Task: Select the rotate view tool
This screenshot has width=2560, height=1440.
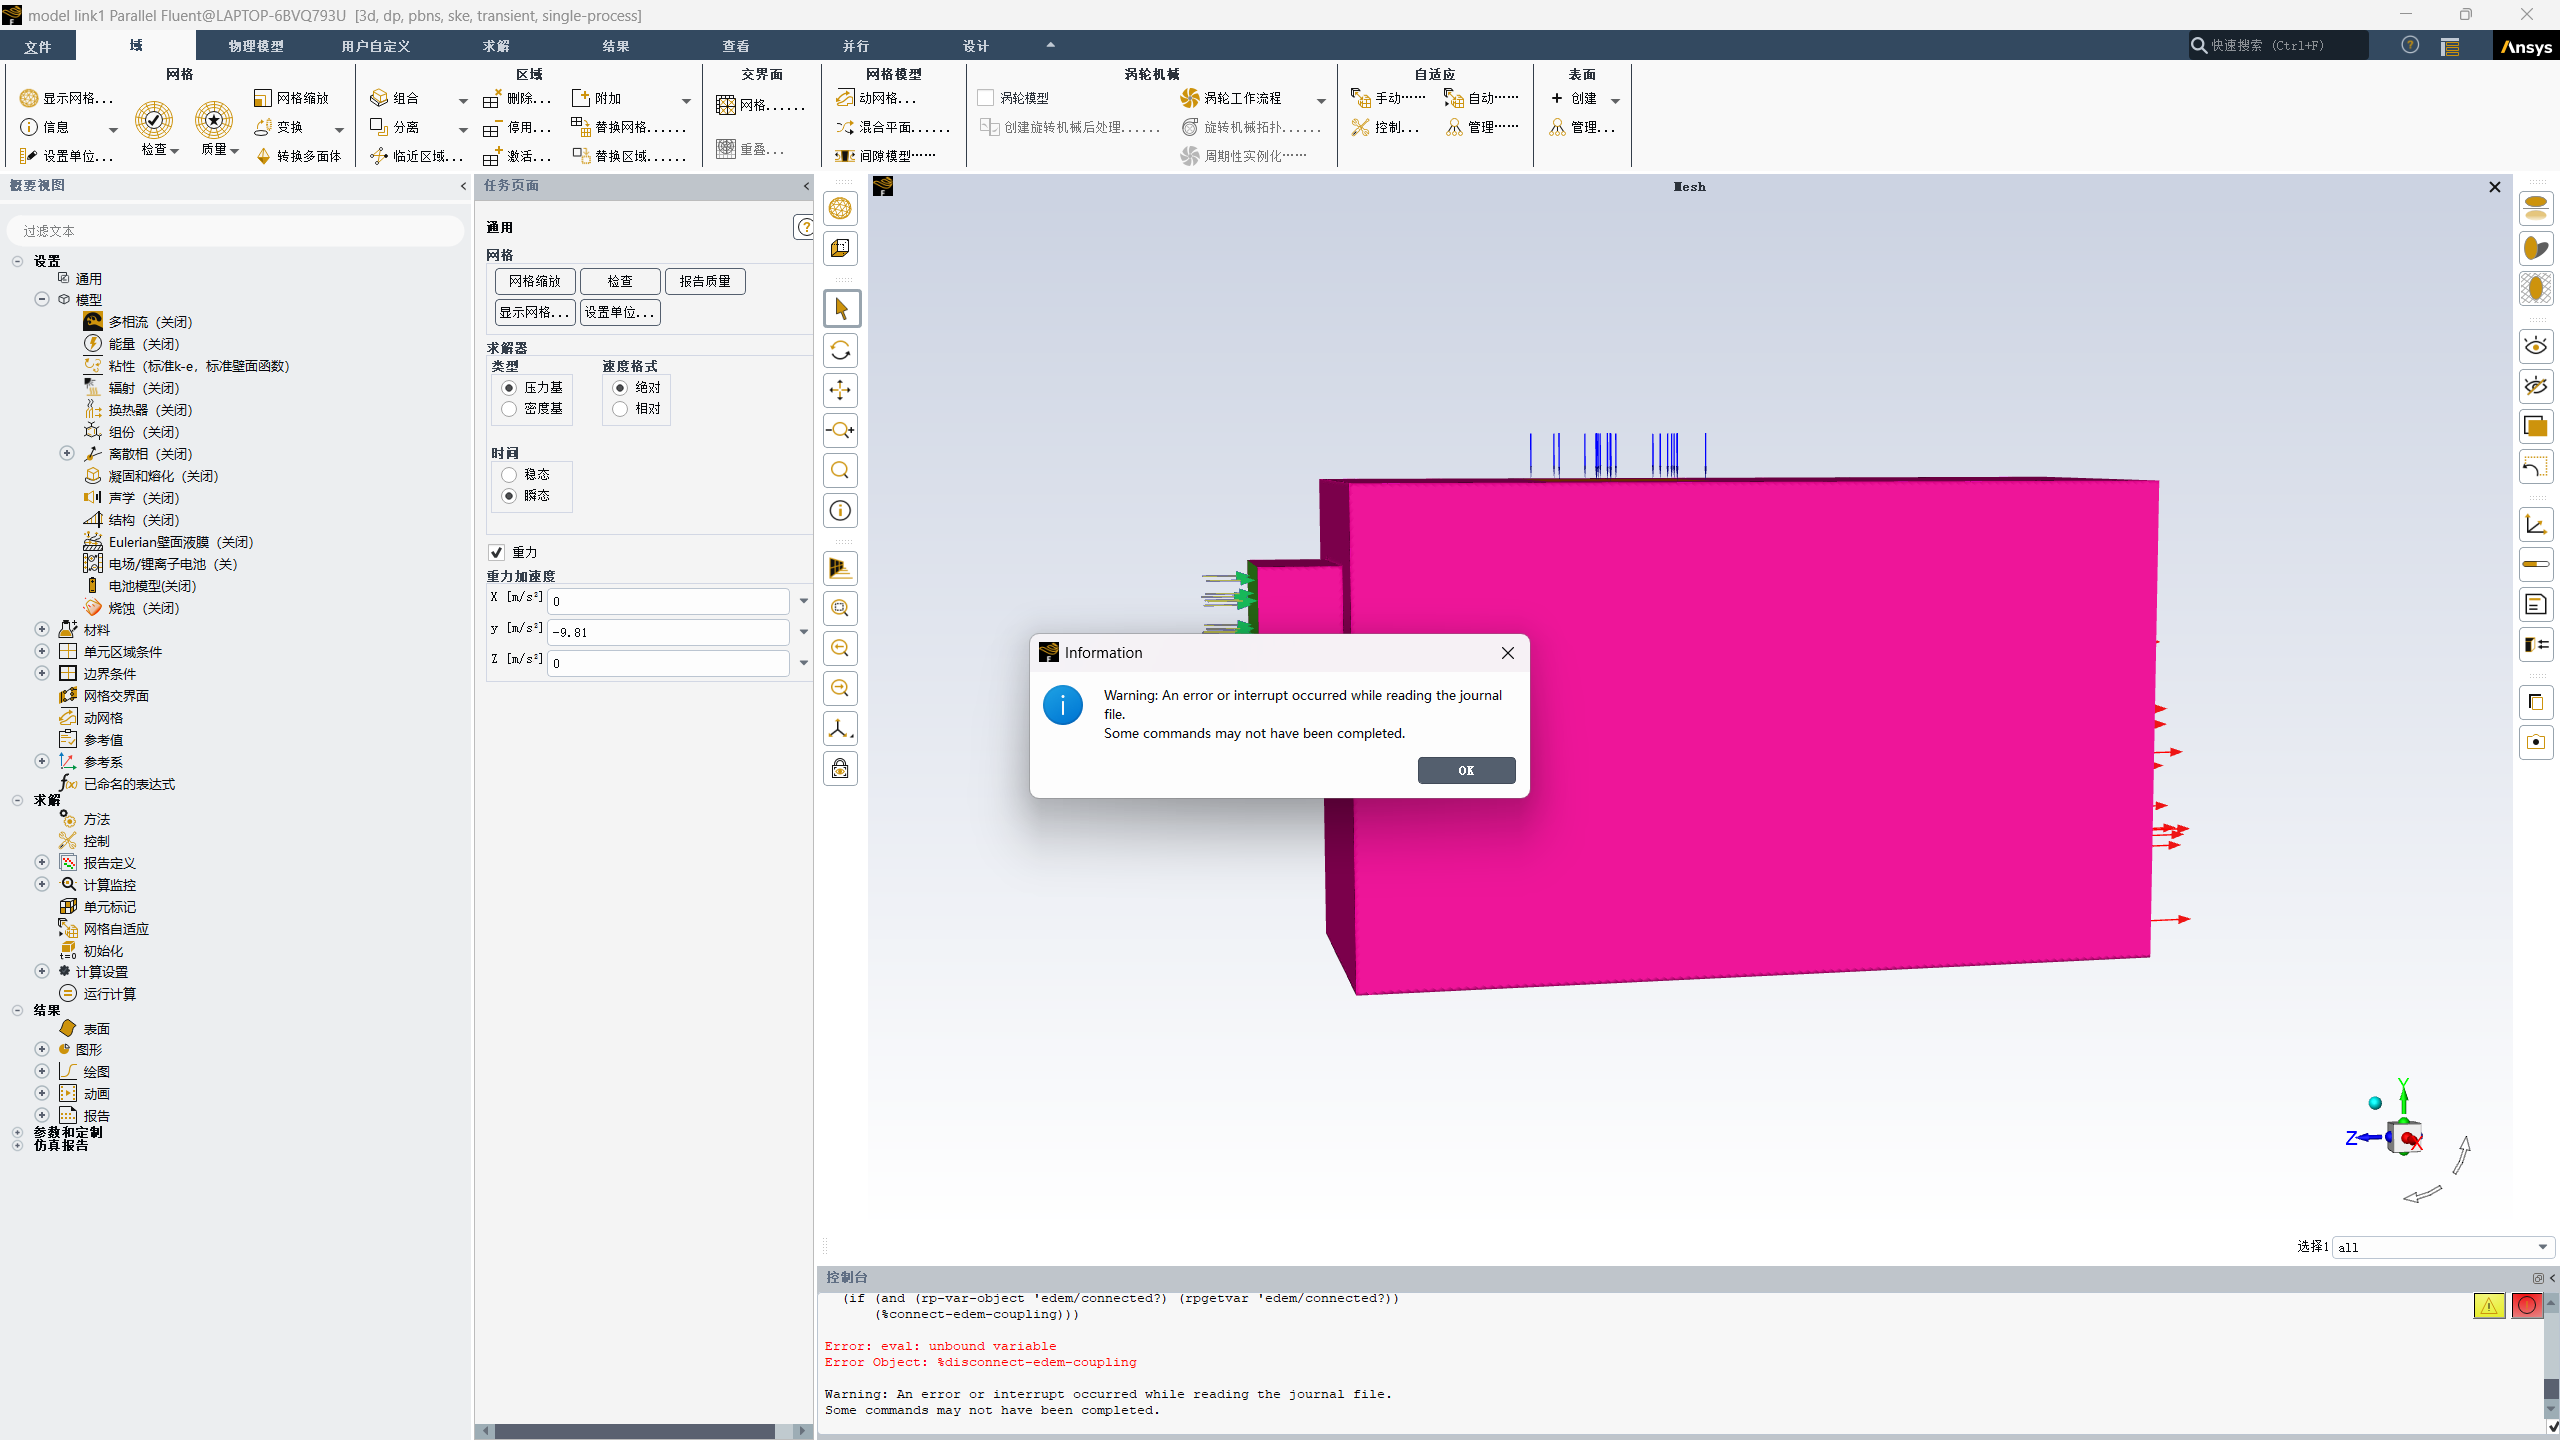Action: coord(840,350)
